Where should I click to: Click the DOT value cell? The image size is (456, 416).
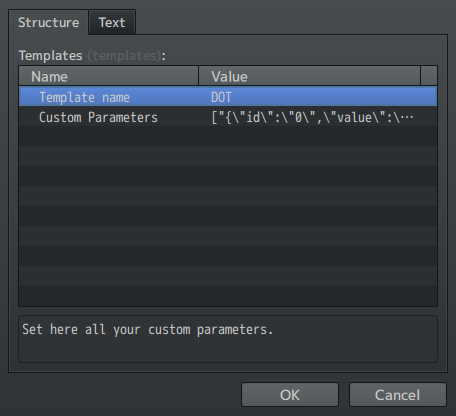(221, 97)
